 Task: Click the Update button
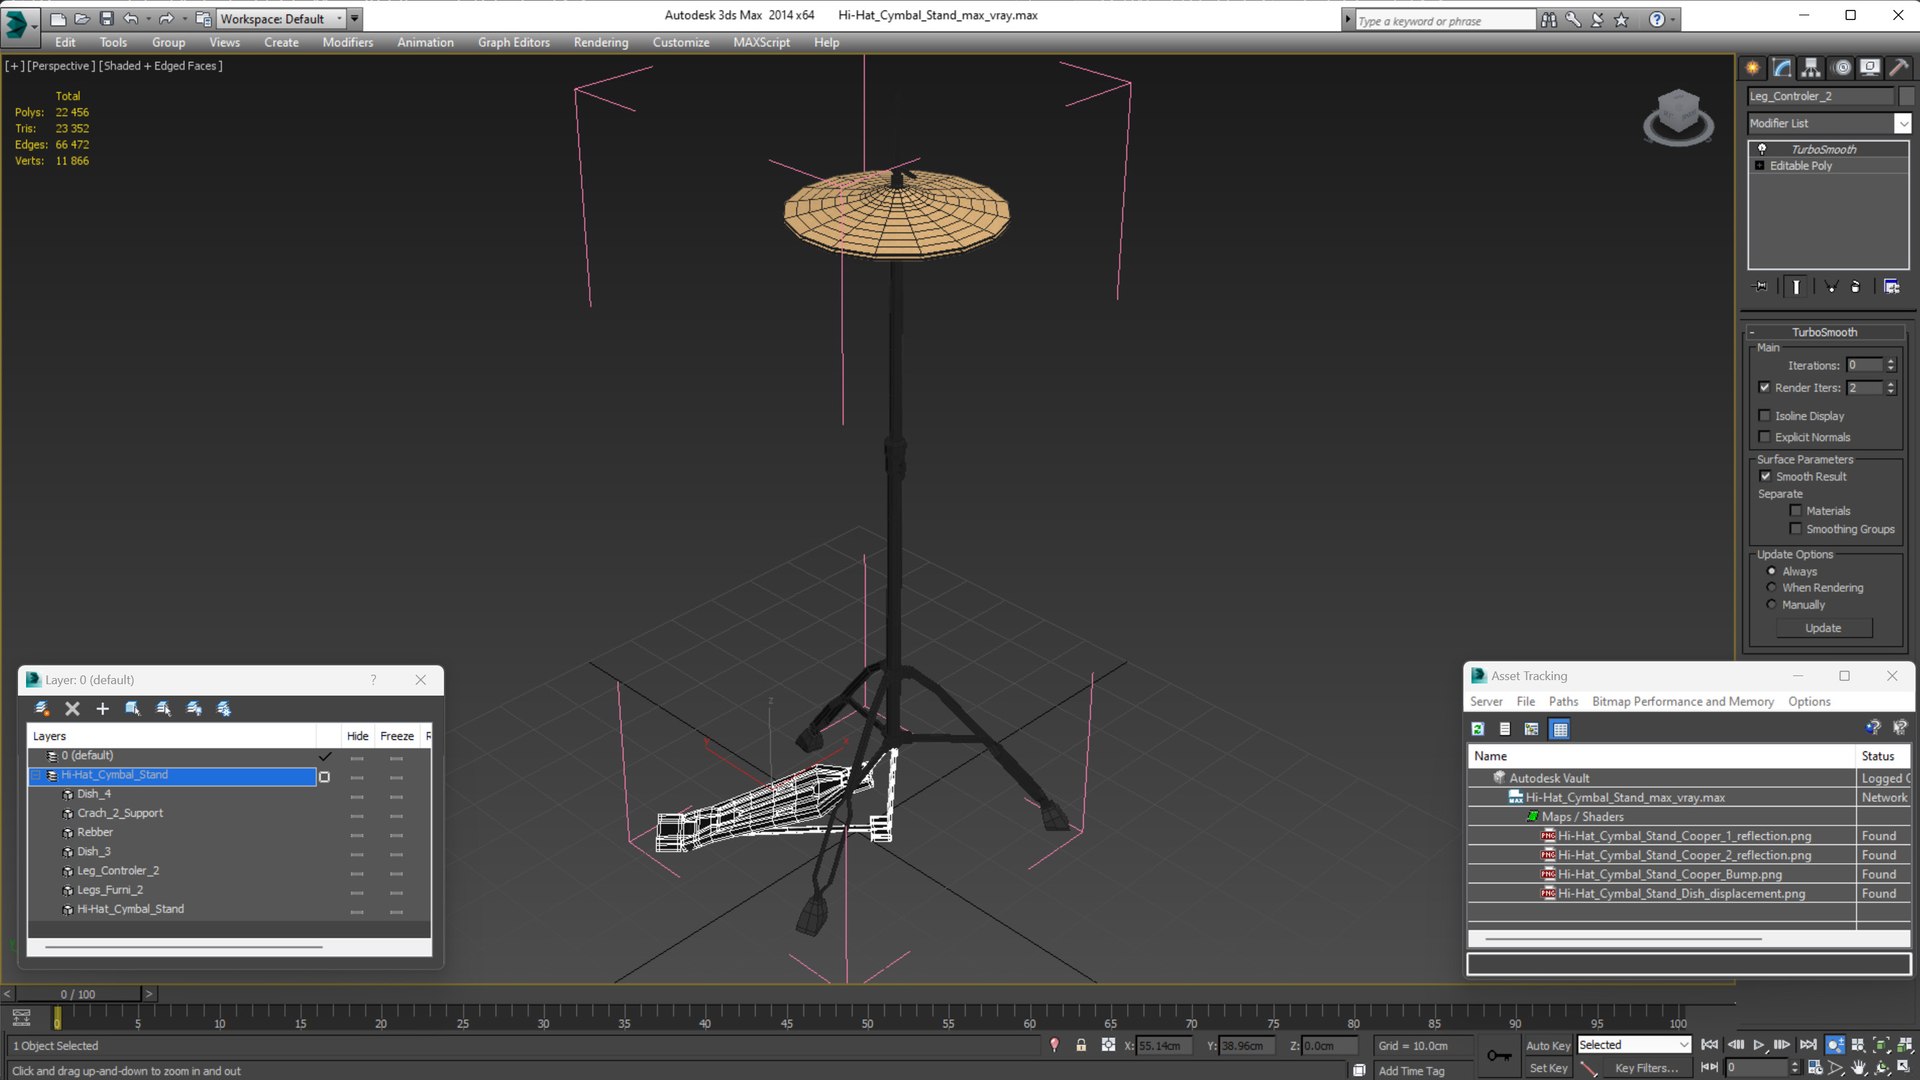point(1823,628)
